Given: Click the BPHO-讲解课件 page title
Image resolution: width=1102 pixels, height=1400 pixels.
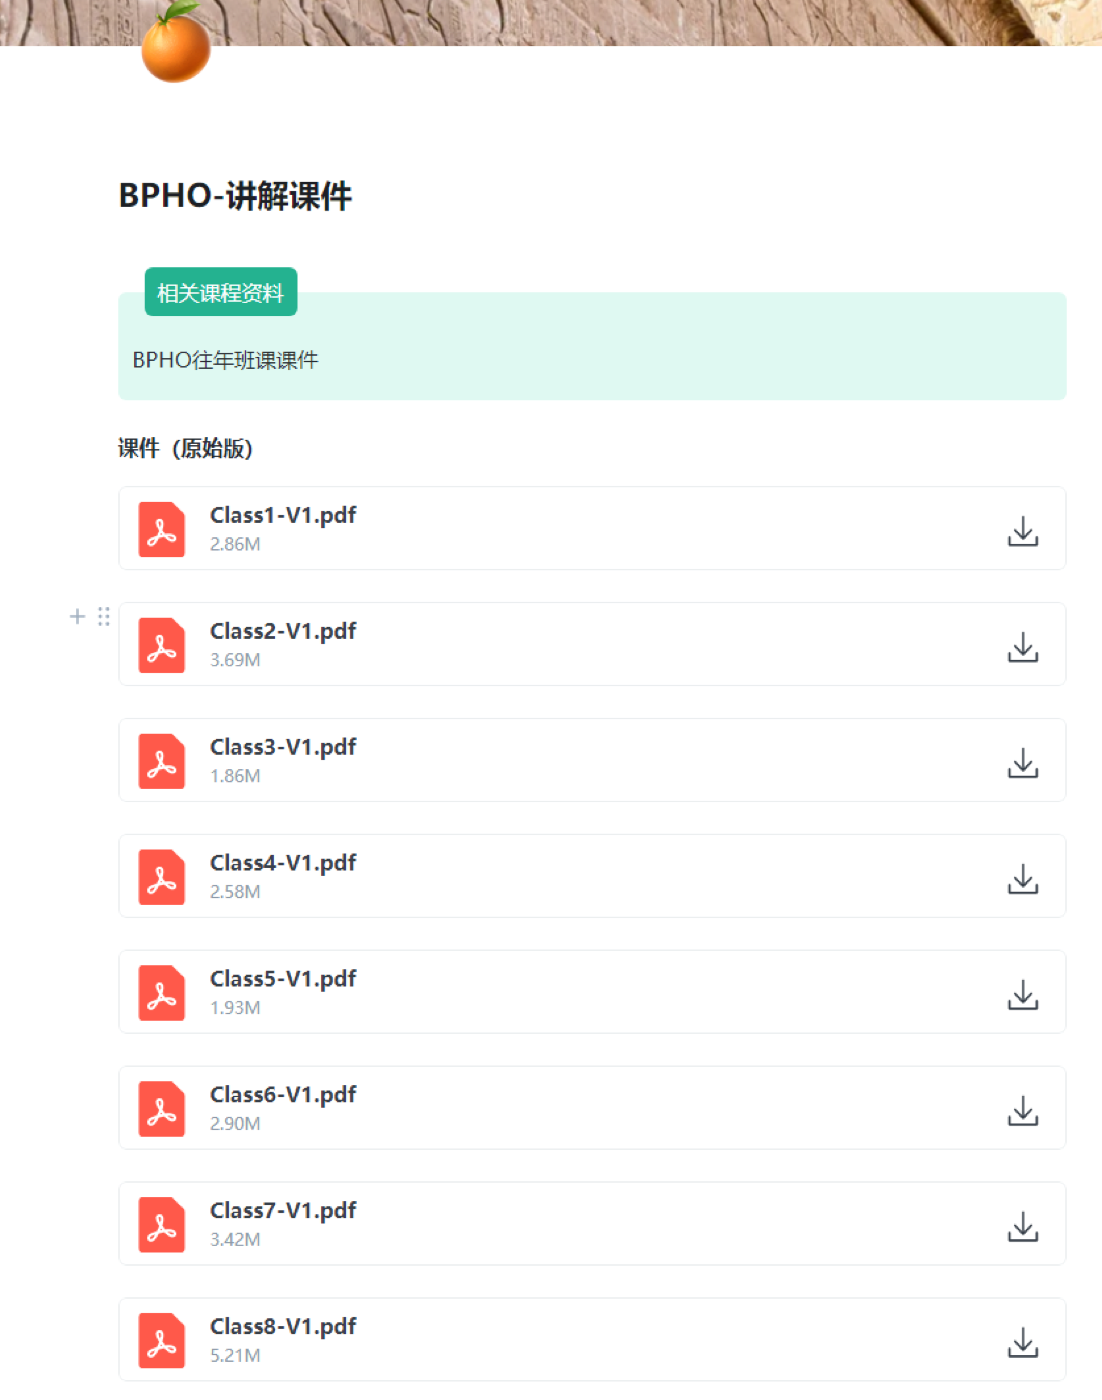Looking at the screenshot, I should point(235,195).
